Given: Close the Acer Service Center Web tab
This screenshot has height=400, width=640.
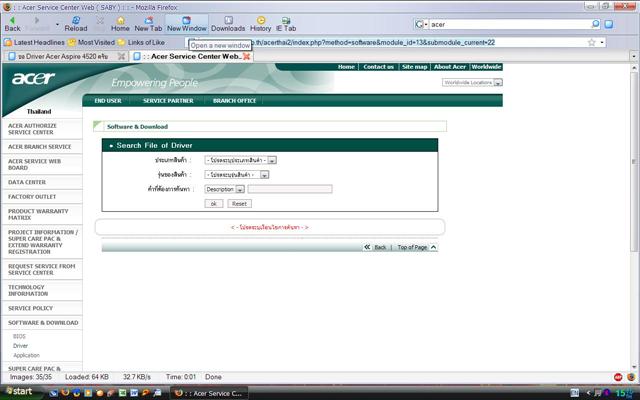Looking at the screenshot, I should 247,56.
